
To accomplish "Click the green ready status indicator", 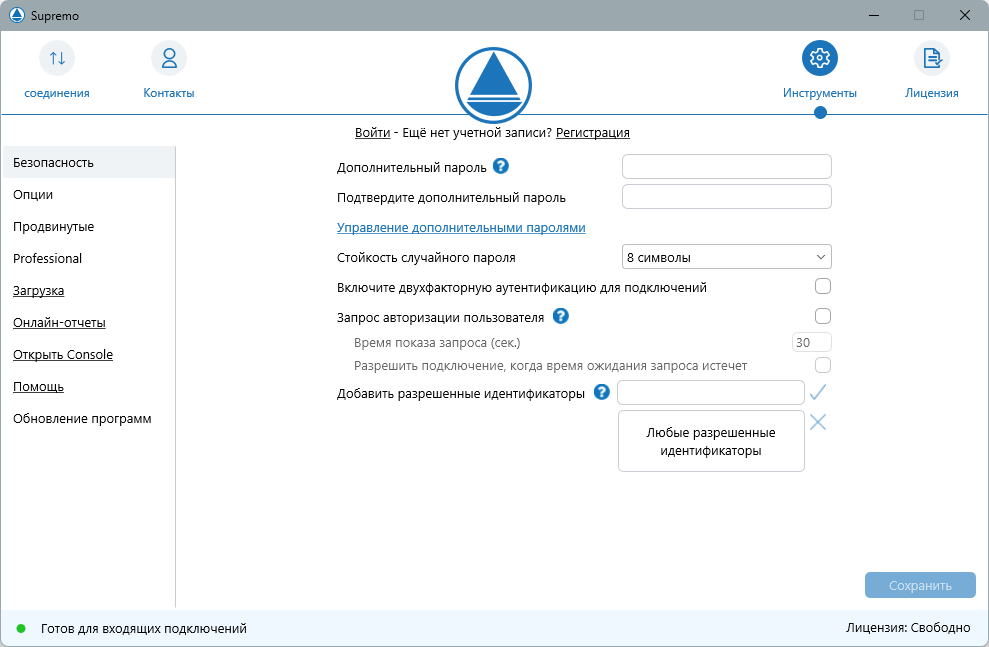I will click(21, 628).
